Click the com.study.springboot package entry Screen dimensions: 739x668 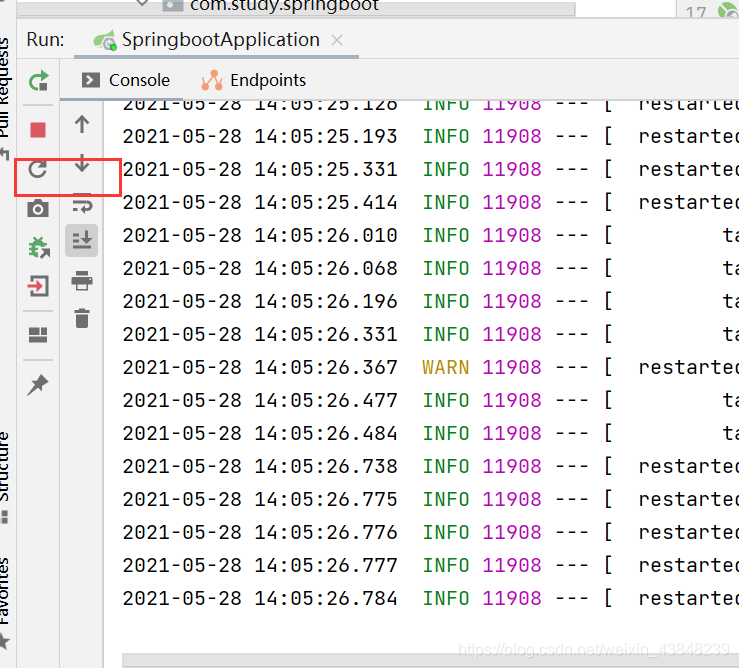[x=284, y=6]
